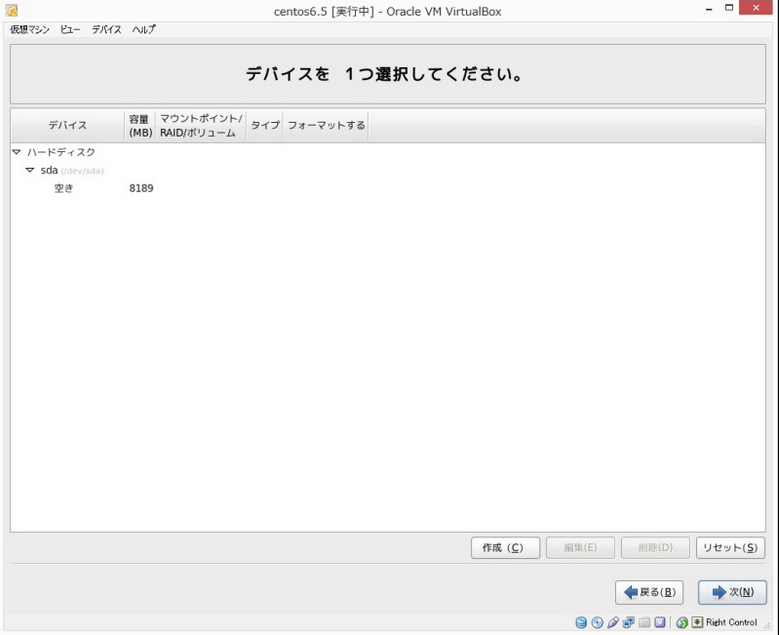Click the 8189 capacity value
The width and height of the screenshot is (779, 635).
pyautogui.click(x=141, y=188)
